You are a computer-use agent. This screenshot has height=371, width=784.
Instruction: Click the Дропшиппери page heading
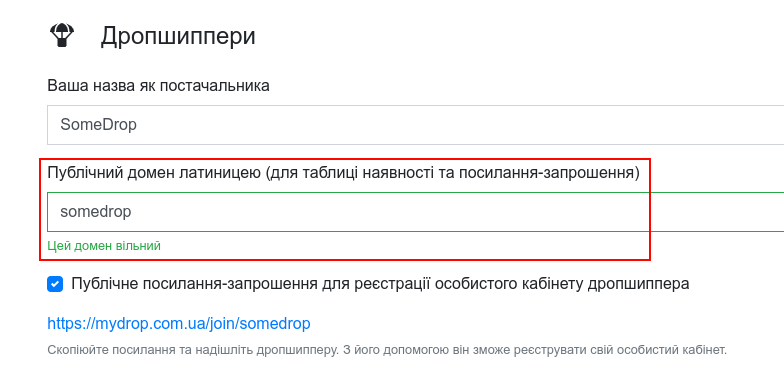pos(178,36)
